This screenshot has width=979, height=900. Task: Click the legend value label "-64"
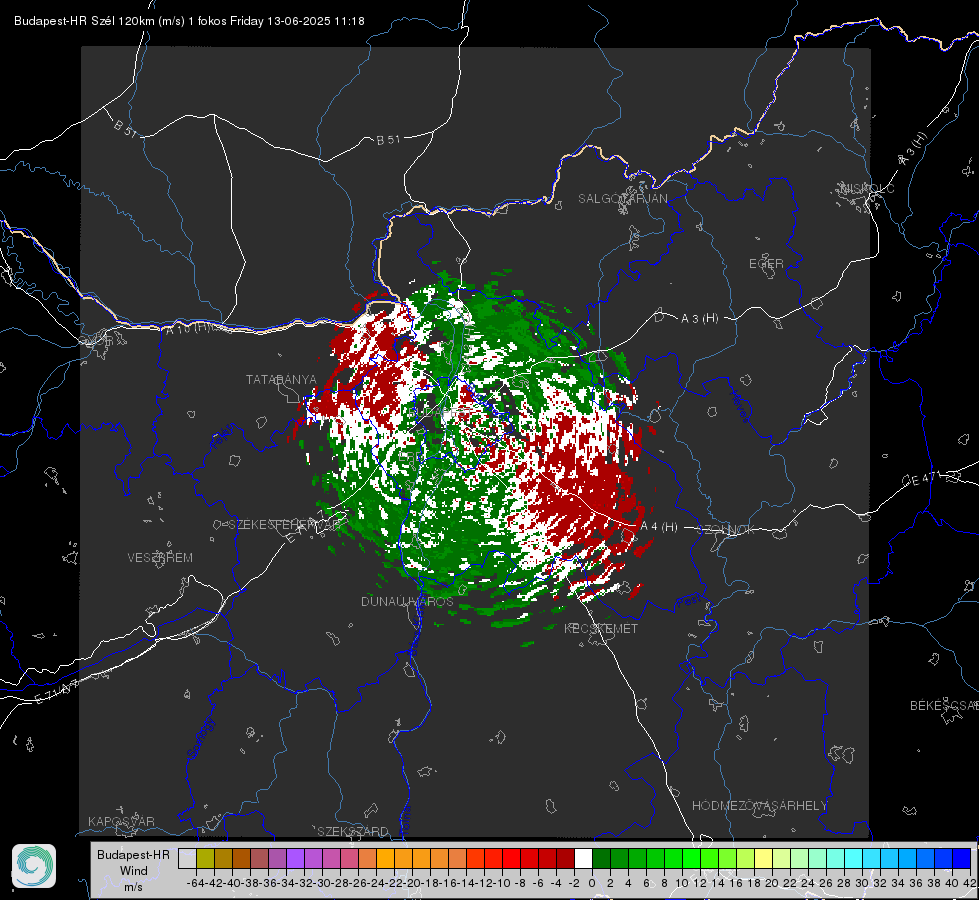click(x=195, y=883)
